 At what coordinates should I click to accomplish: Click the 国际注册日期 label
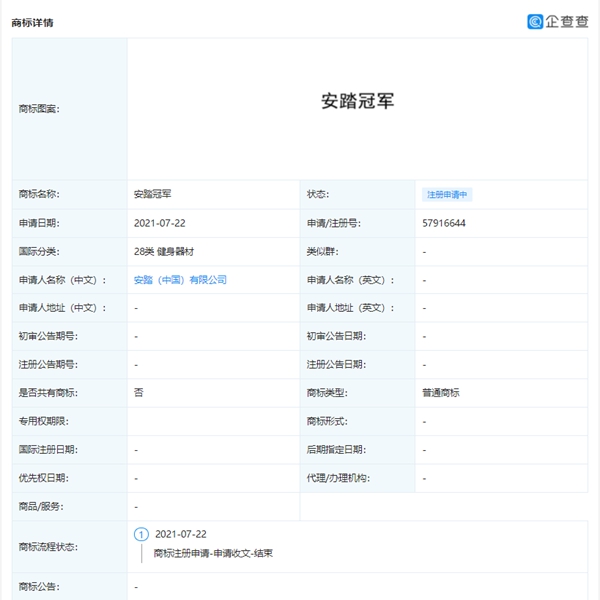point(48,450)
